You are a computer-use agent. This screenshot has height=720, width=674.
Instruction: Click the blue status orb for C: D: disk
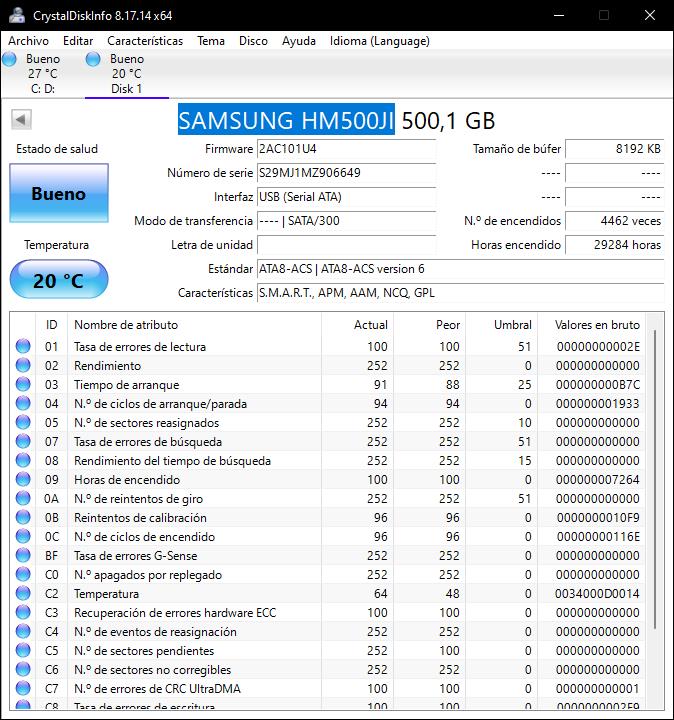click(x=9, y=59)
